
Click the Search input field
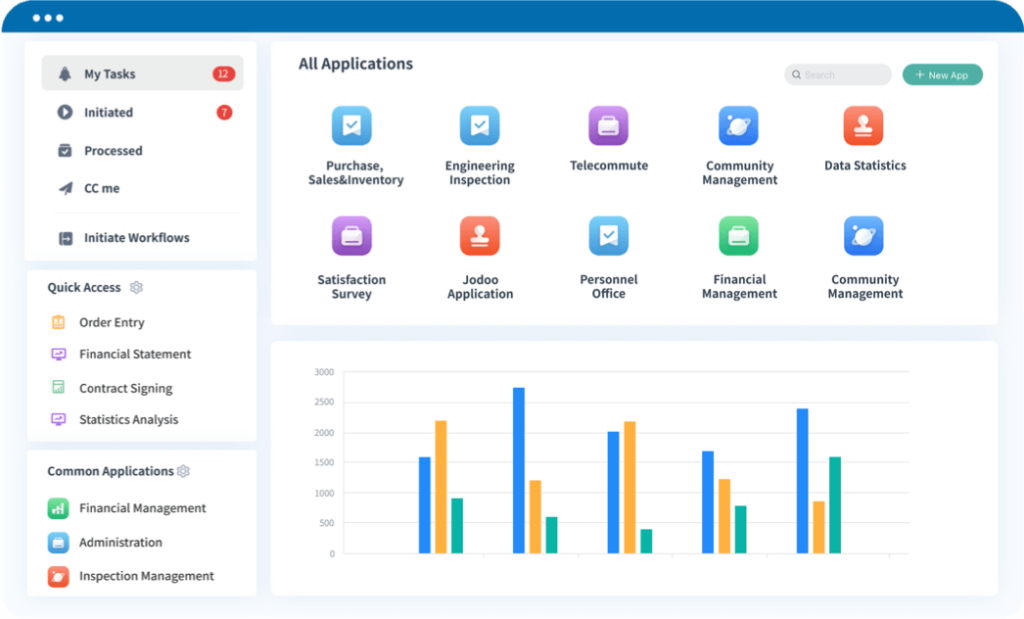(x=837, y=74)
